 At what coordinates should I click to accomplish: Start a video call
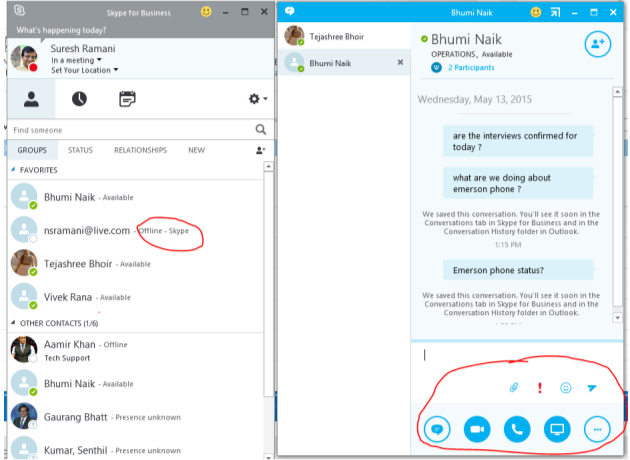pos(477,429)
